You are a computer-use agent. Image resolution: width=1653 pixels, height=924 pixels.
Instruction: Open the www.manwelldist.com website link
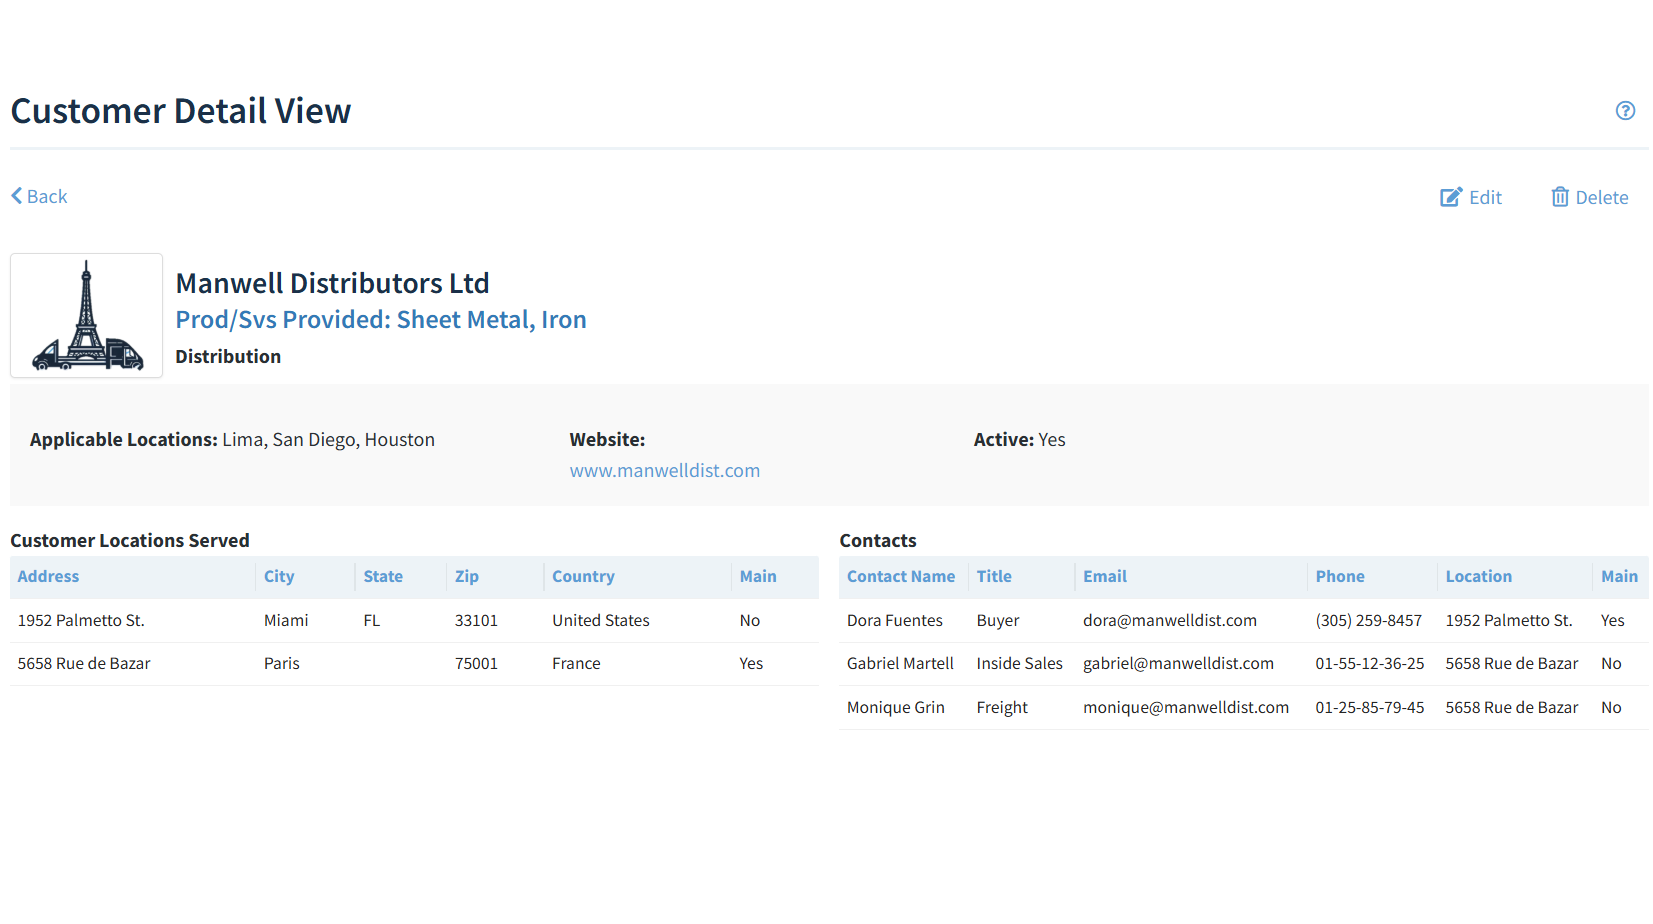point(664,471)
